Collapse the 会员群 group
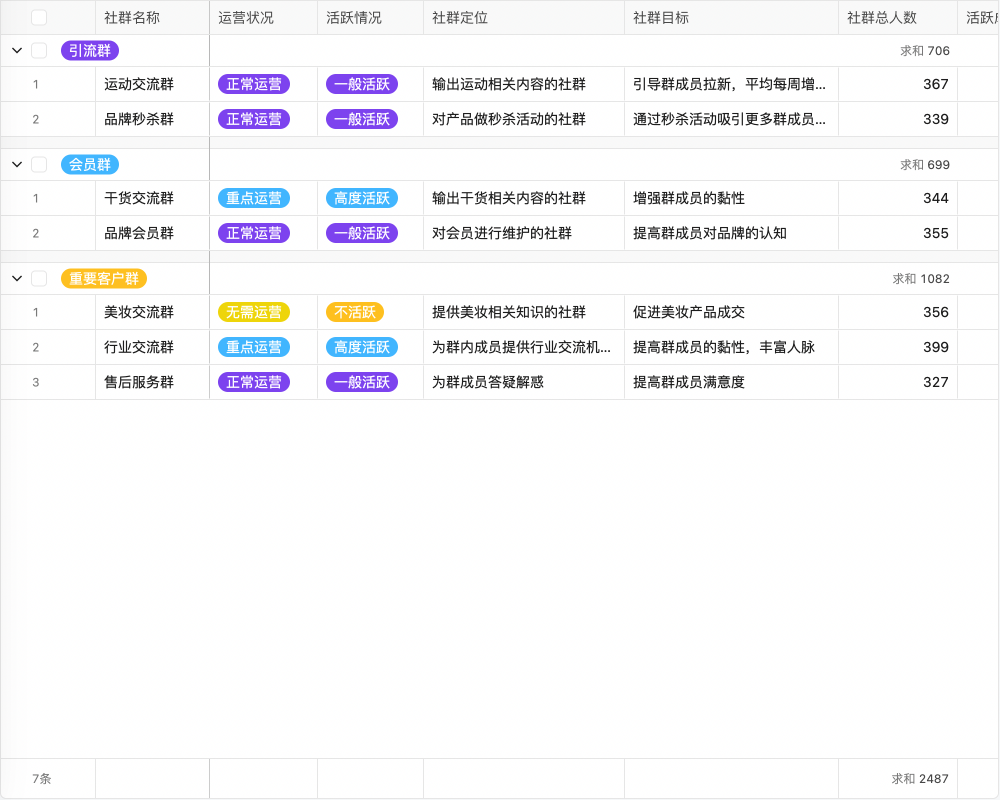The height and width of the screenshot is (800, 1000). [15, 164]
